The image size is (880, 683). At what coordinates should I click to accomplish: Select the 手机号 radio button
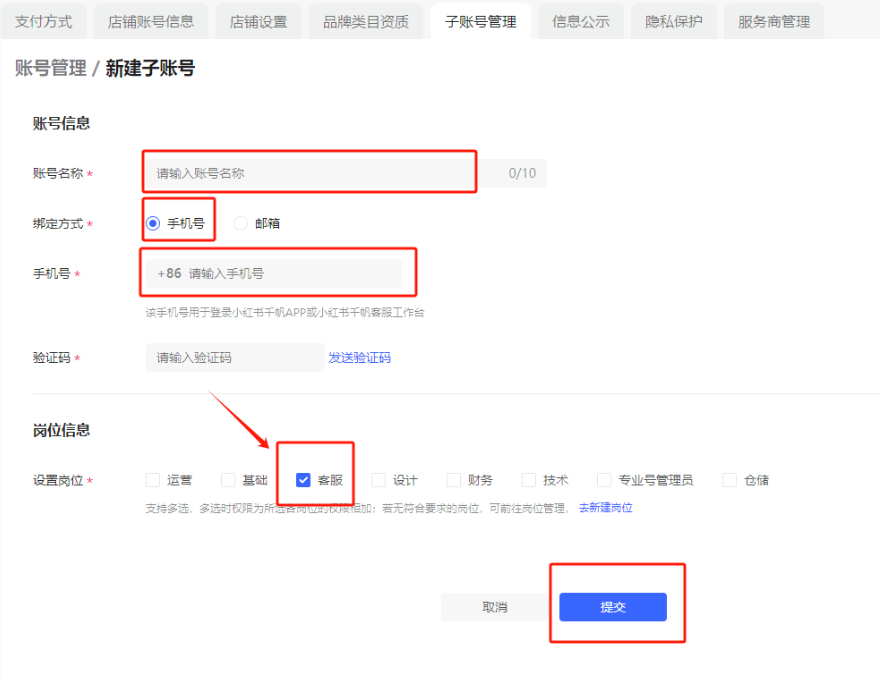(153, 223)
